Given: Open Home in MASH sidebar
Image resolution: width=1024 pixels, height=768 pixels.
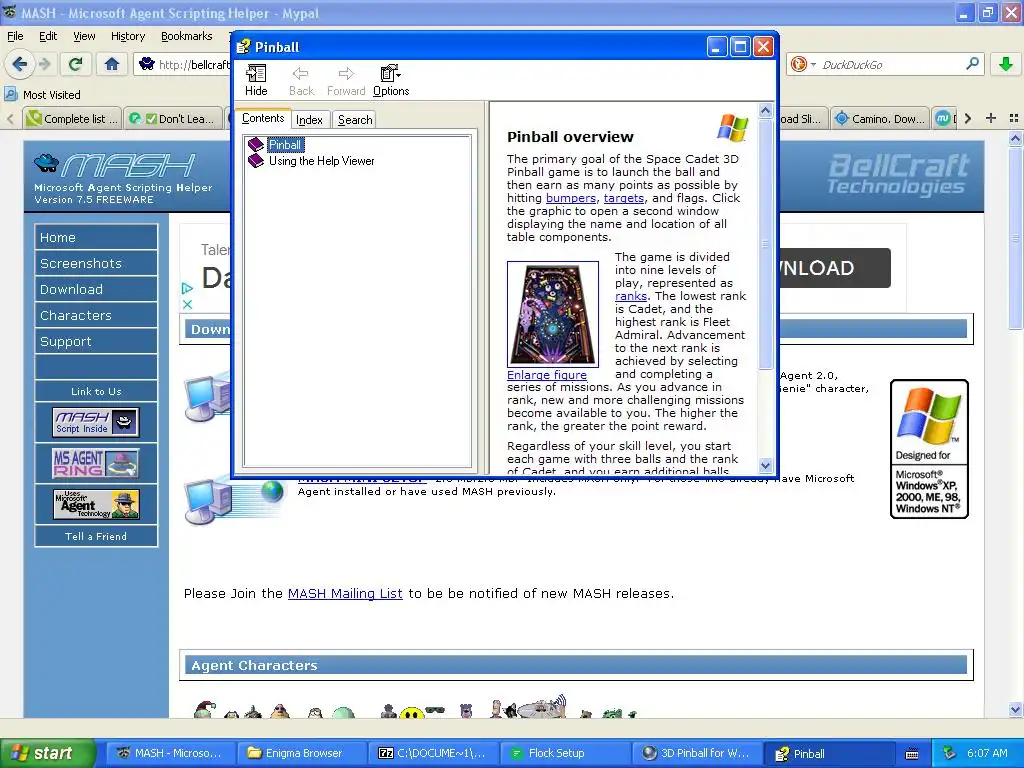Looking at the screenshot, I should 96,237.
